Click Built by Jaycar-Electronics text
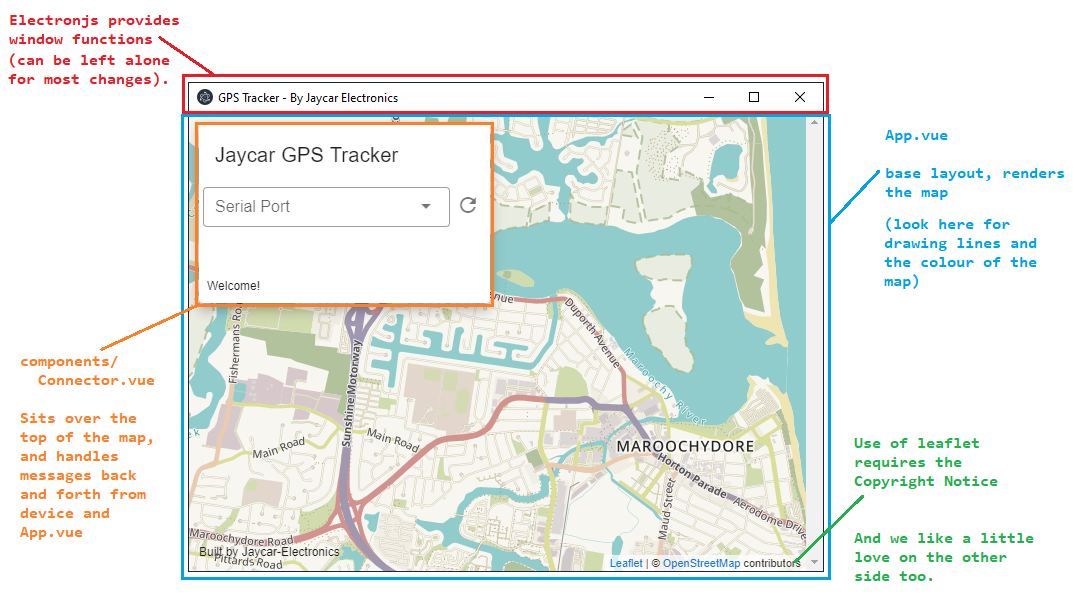Image resolution: width=1074 pixels, height=597 pixels. 269,552
